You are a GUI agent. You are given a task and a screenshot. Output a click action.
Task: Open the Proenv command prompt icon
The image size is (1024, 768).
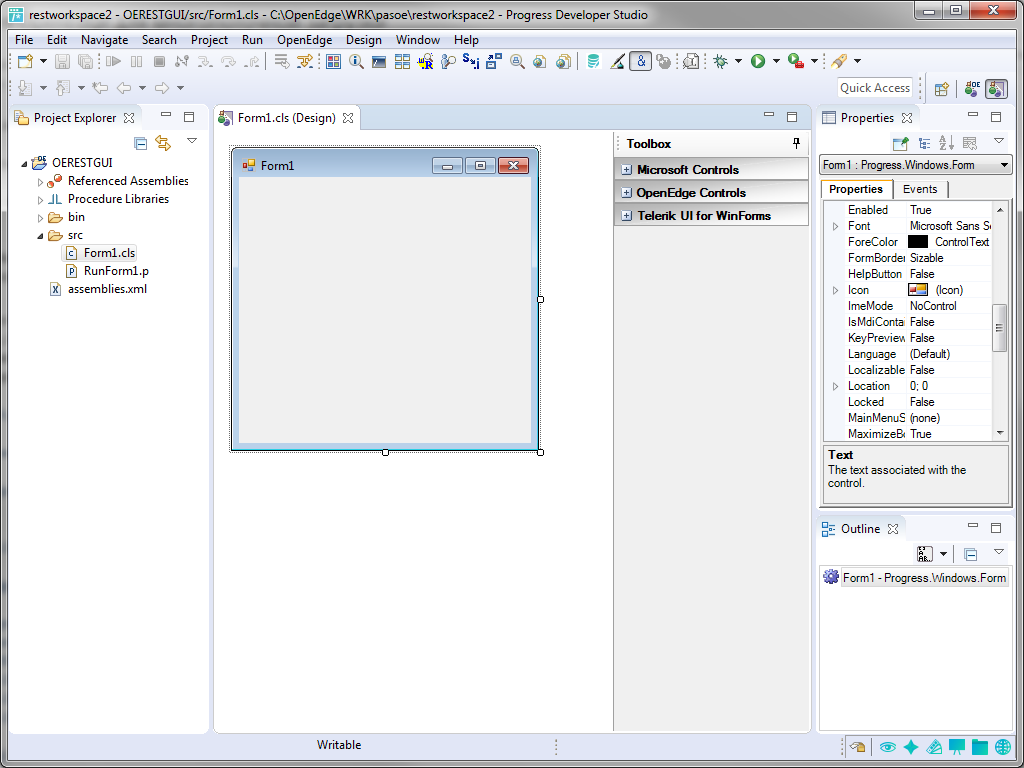[x=379, y=61]
